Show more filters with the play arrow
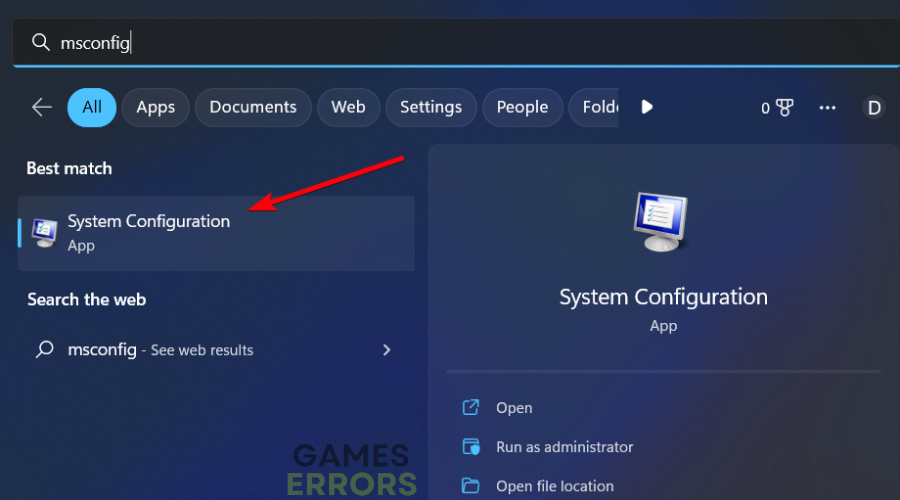Image resolution: width=900 pixels, height=500 pixels. pos(647,107)
